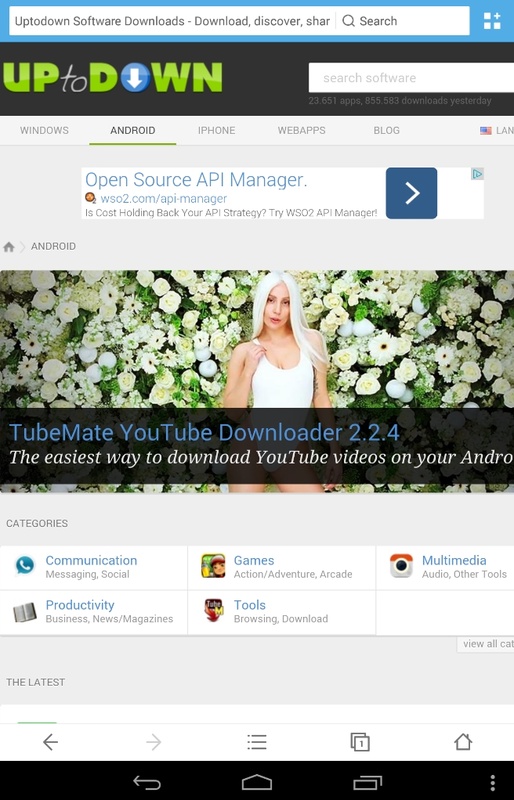Tap the Android system back button
Viewport: 514px width, 800px height.
click(x=147, y=782)
